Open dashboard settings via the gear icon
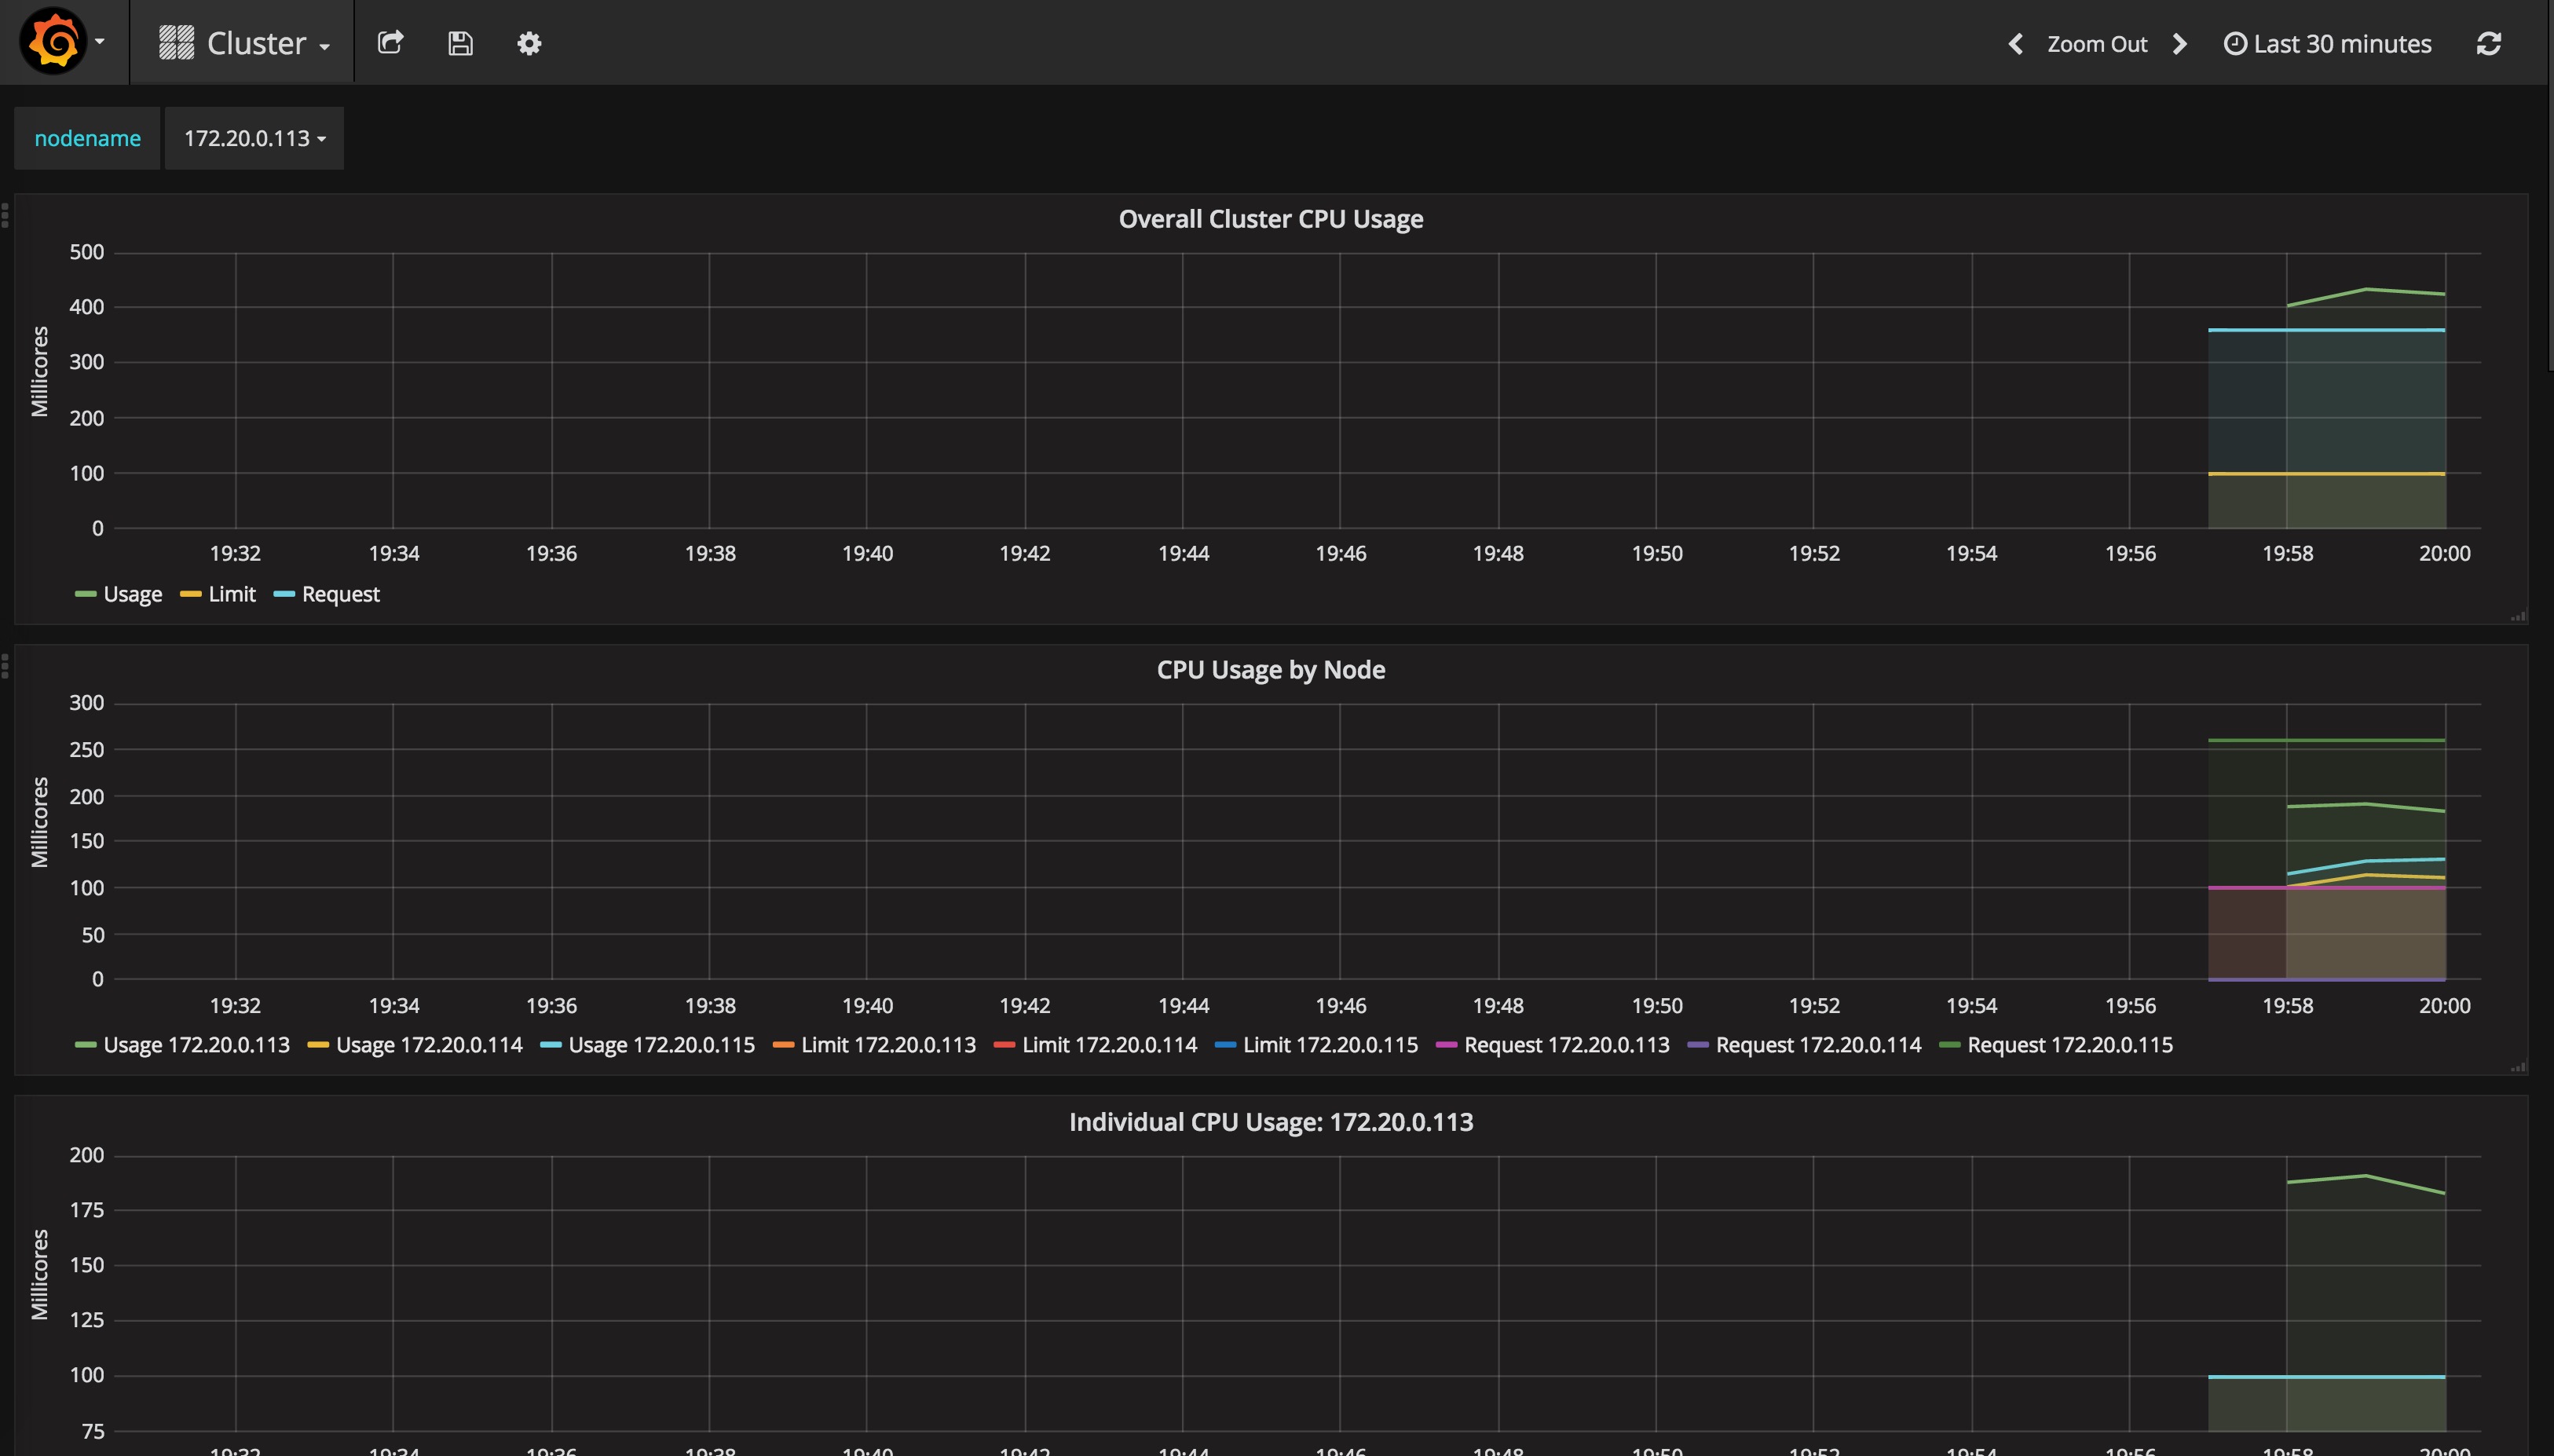This screenshot has height=1456, width=2554. coord(529,43)
